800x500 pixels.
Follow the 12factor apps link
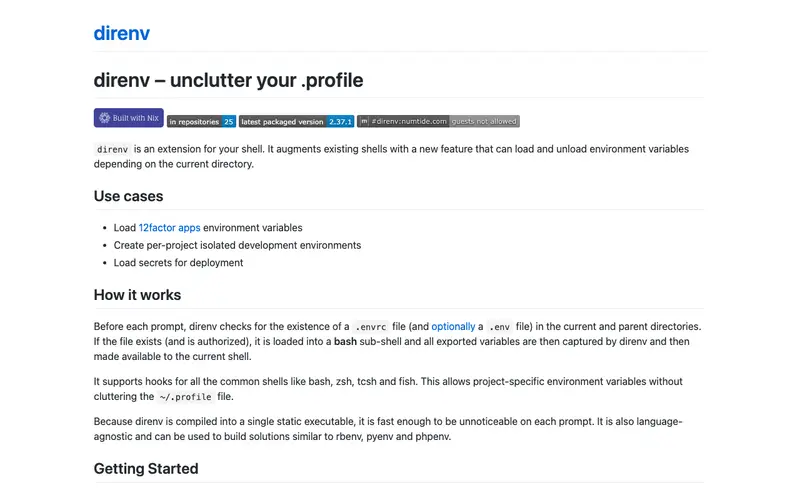tap(169, 228)
